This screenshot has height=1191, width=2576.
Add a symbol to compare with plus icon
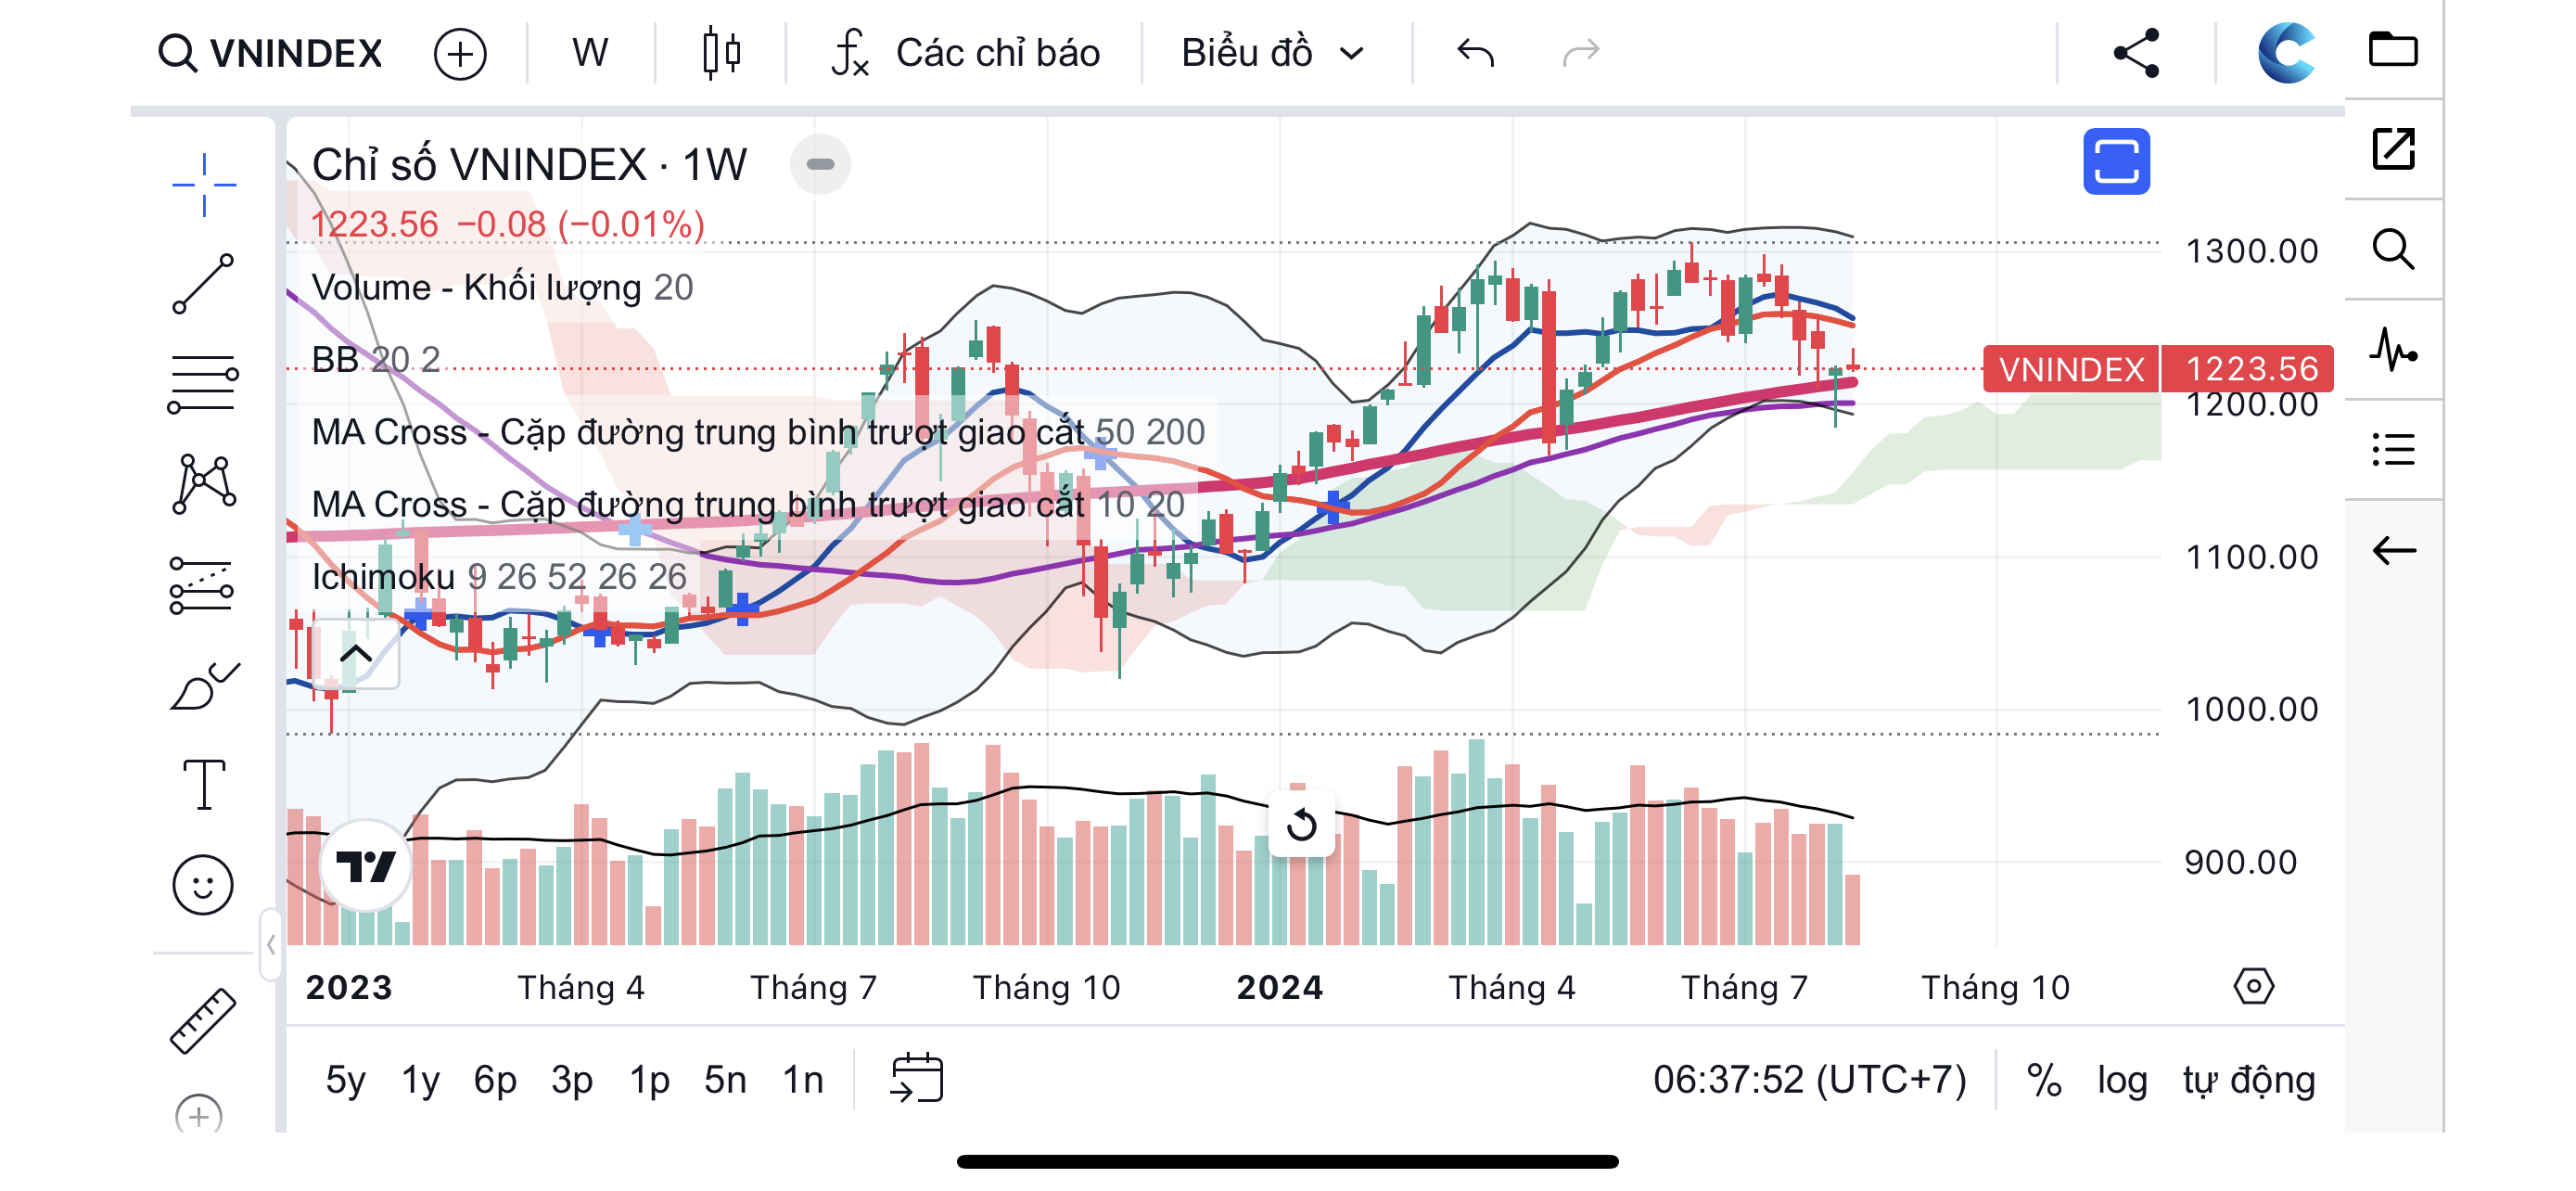[x=460, y=53]
